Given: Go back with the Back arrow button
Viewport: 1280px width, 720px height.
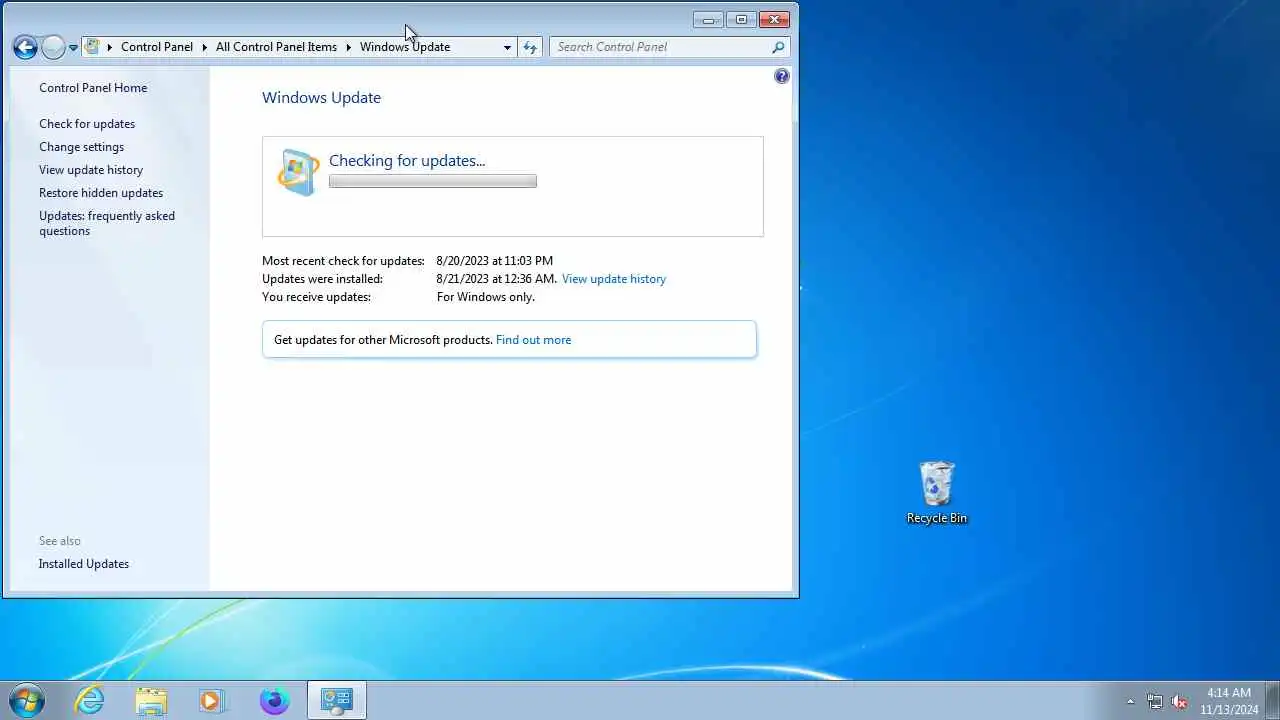Looking at the screenshot, I should [25, 47].
